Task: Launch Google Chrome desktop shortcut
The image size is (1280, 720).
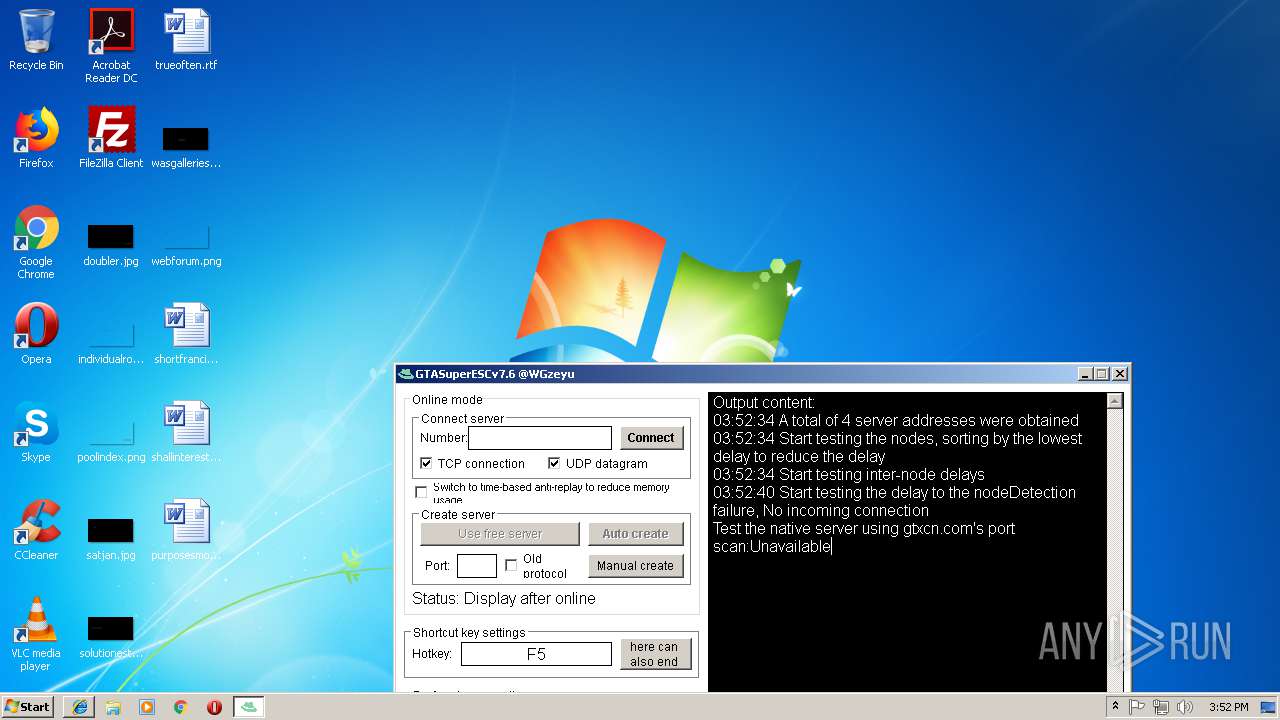Action: 36,242
